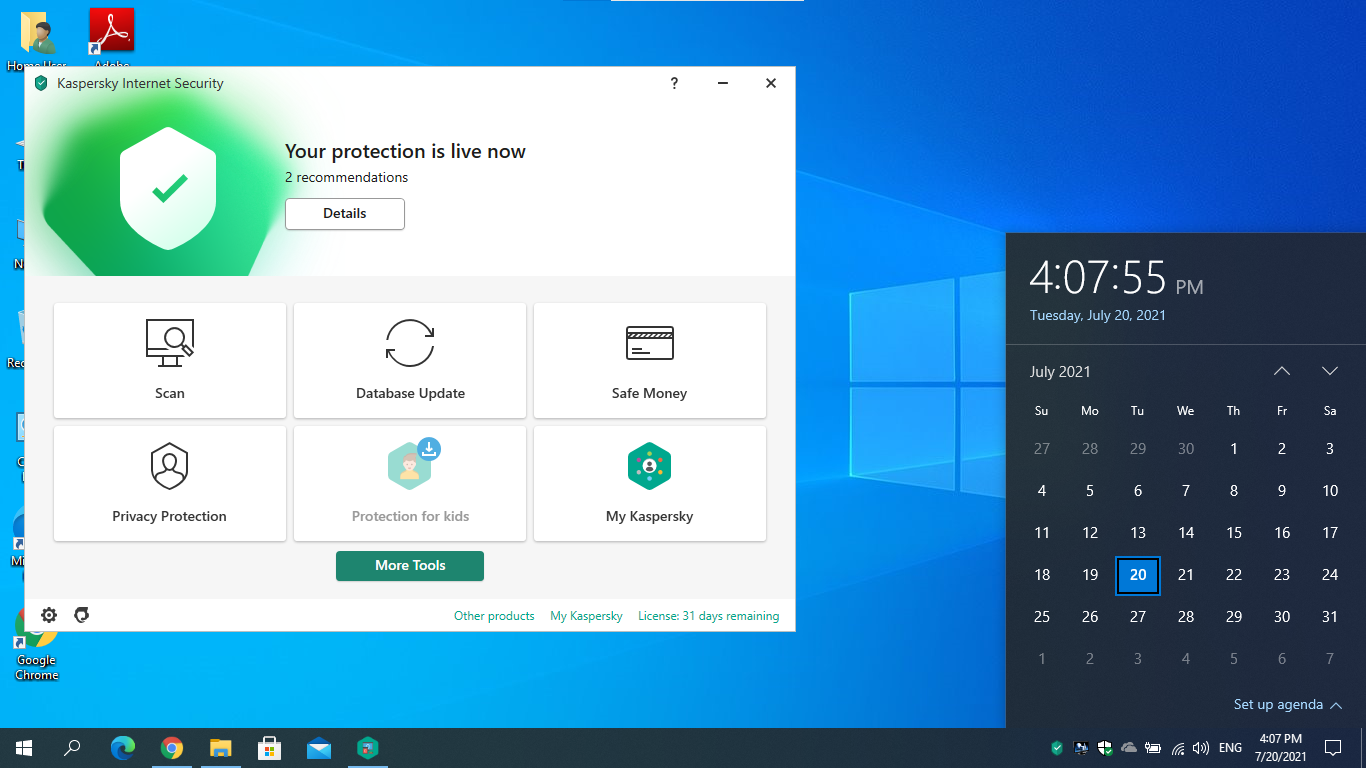
Task: Open Windows Security tray icon
Action: [x=1105, y=748]
